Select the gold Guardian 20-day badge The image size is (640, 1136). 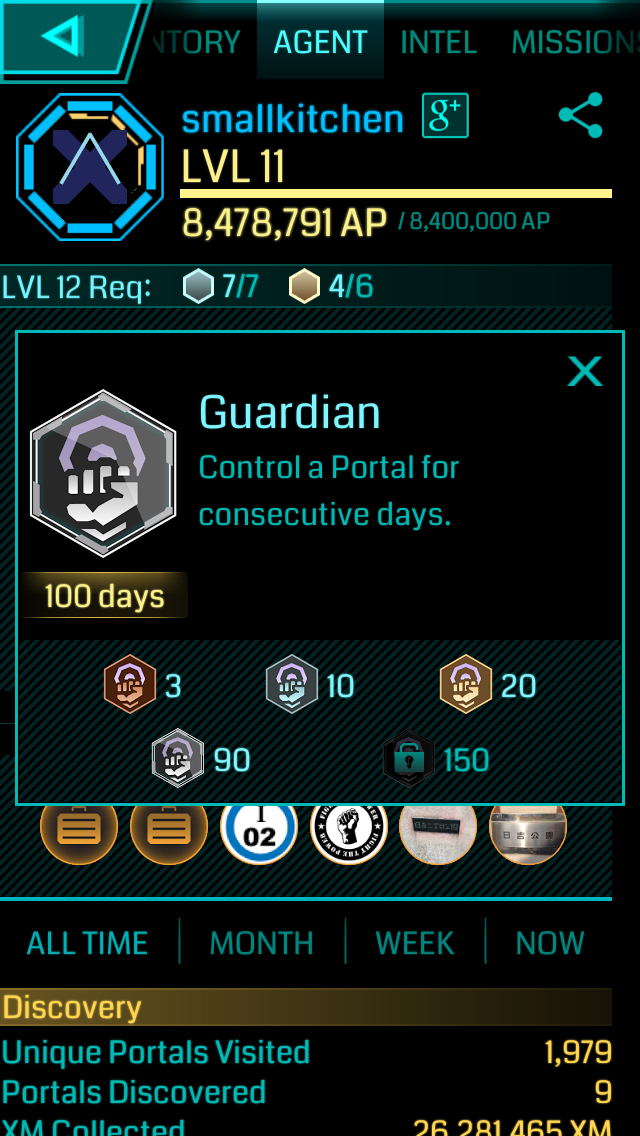[466, 684]
